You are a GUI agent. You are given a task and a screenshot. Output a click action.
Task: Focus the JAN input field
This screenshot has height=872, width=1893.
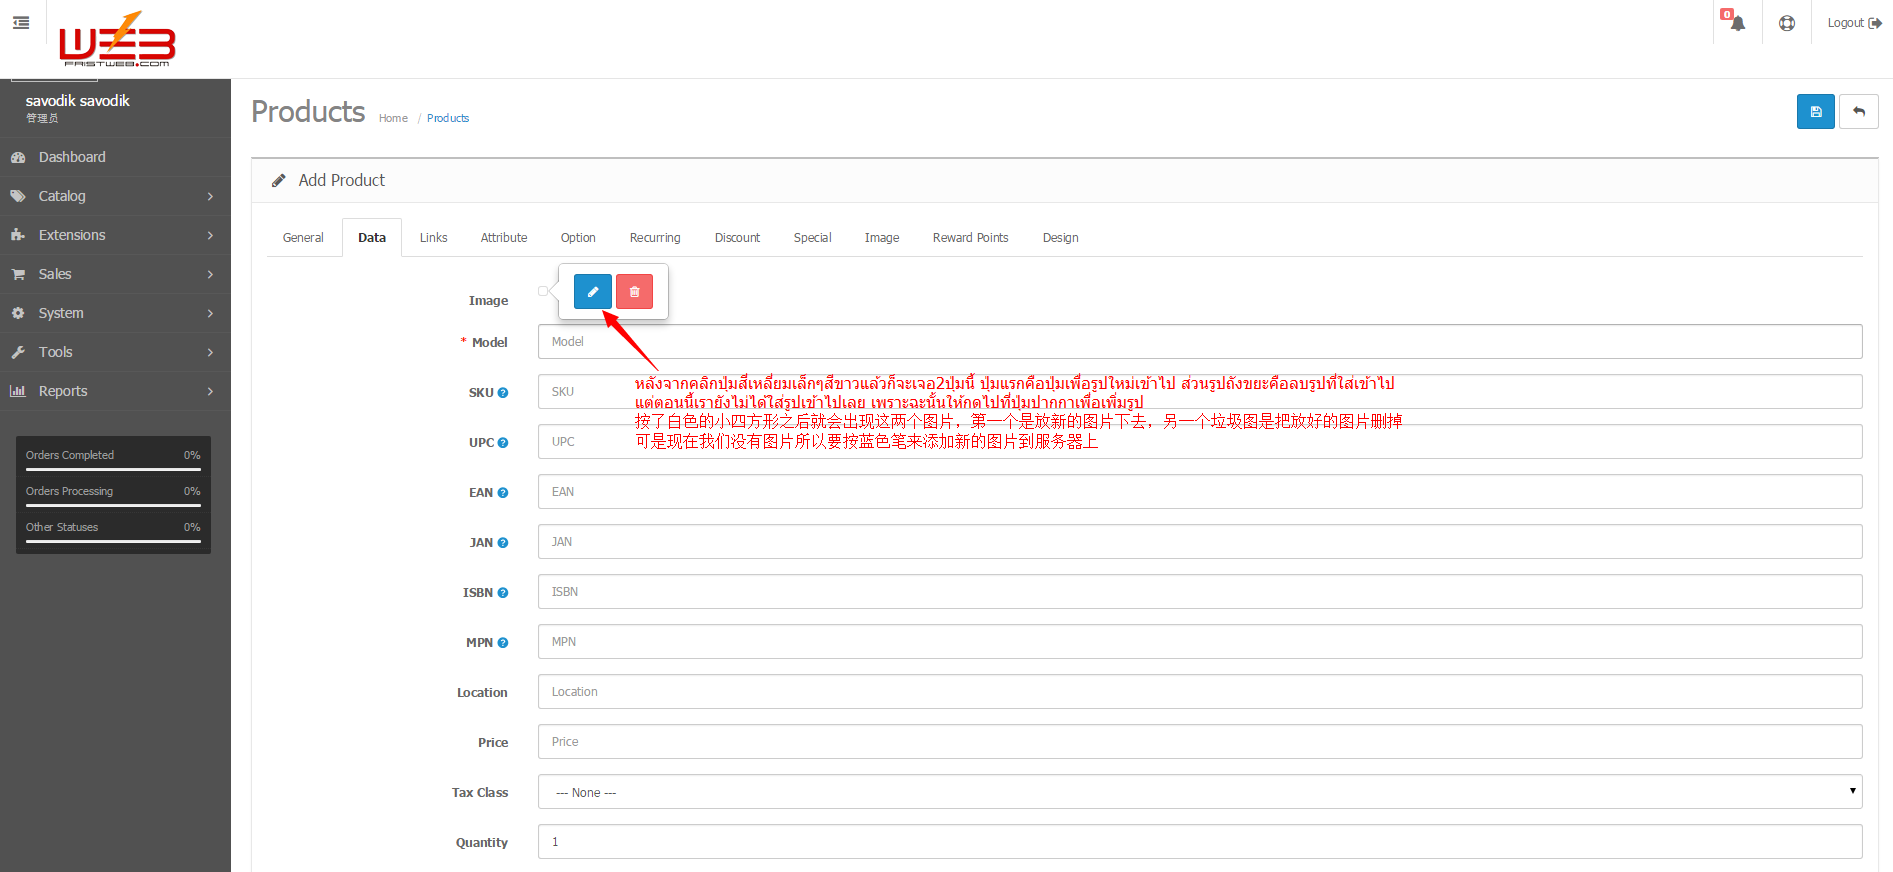tap(1200, 542)
